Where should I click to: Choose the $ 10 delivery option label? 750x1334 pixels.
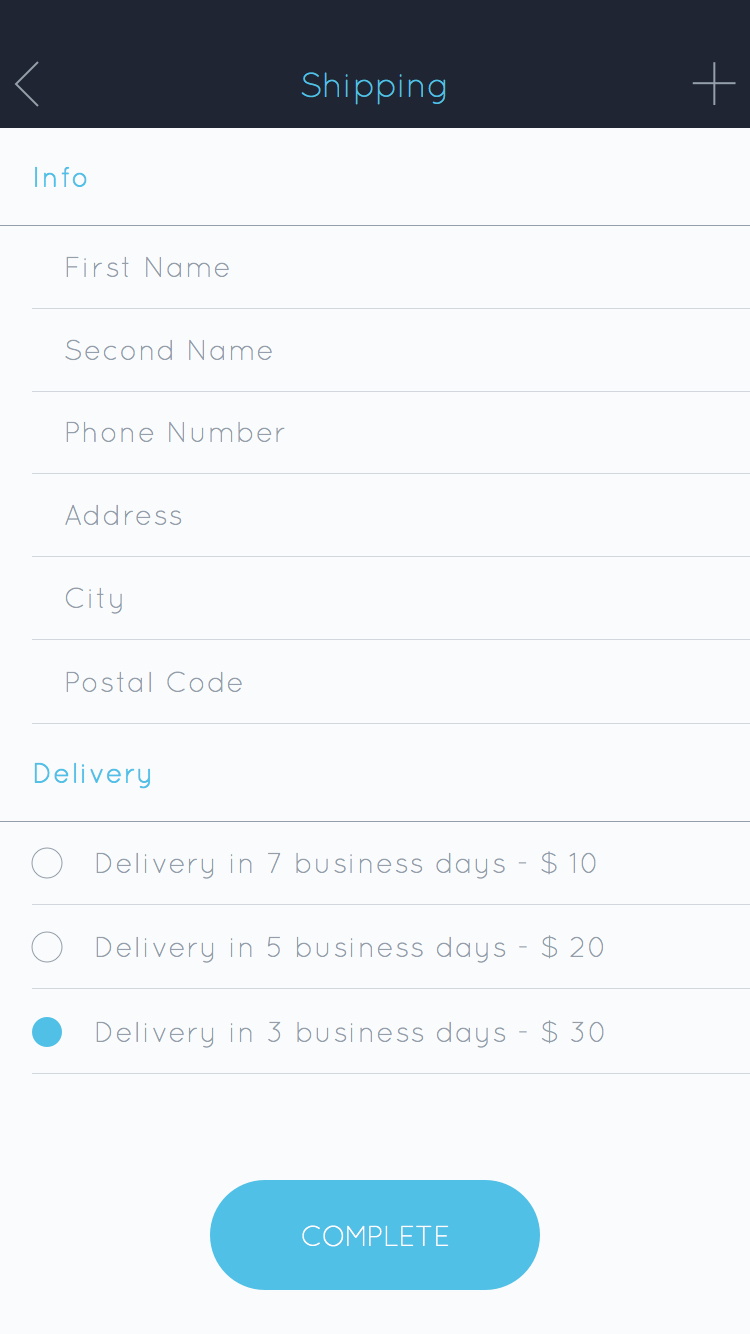[345, 863]
